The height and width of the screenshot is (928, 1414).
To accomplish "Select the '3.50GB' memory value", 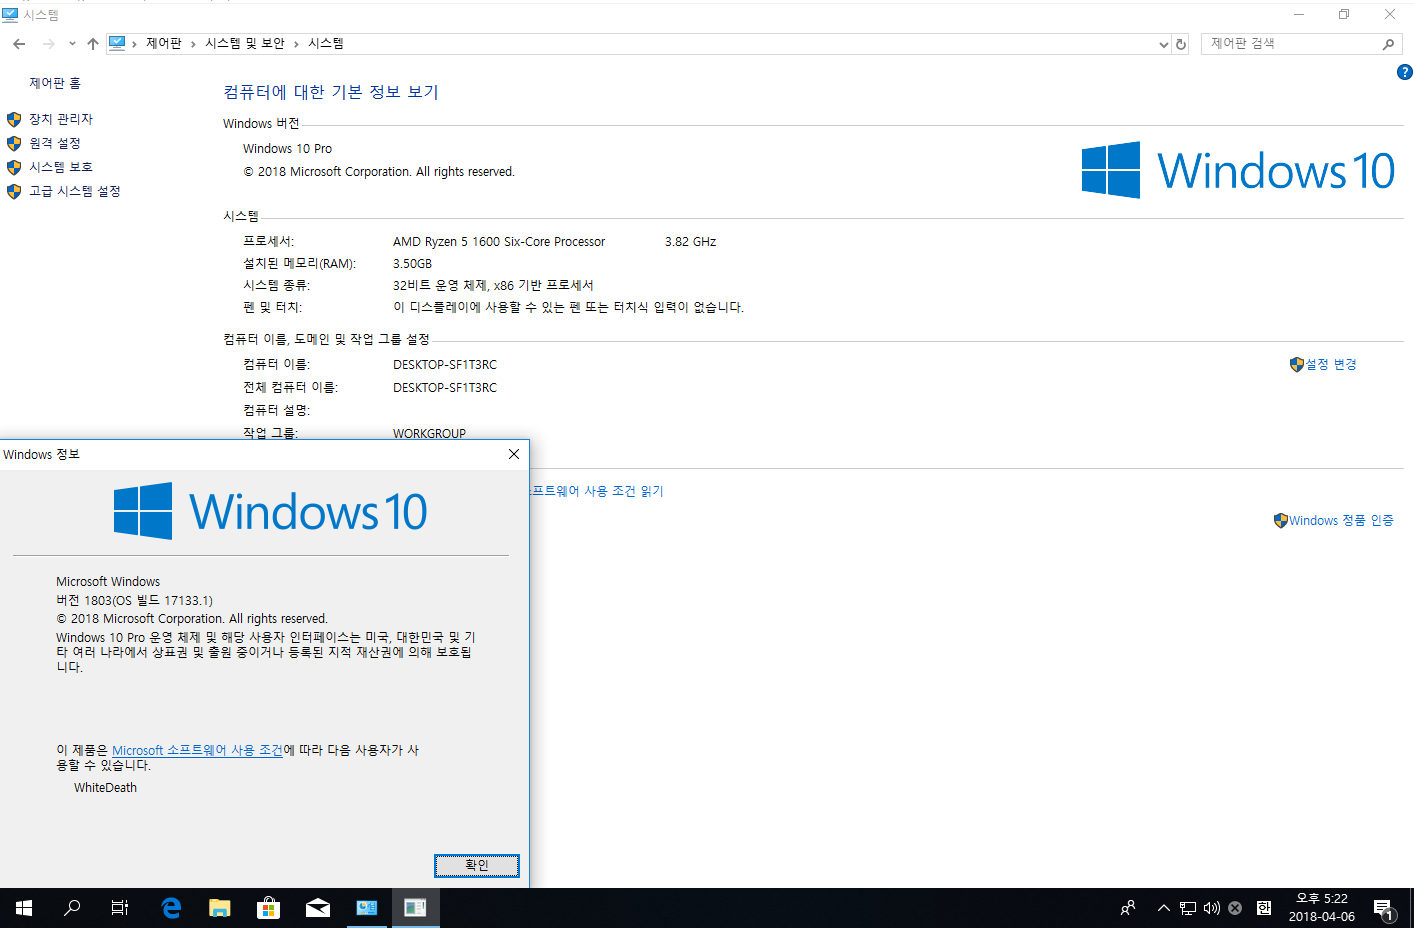I will coord(412,264).
